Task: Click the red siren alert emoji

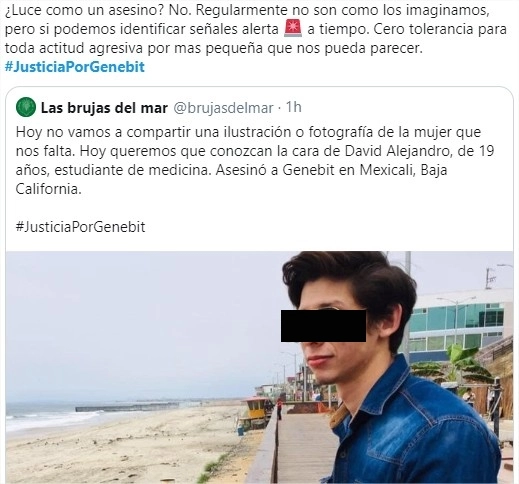Action: click(293, 28)
